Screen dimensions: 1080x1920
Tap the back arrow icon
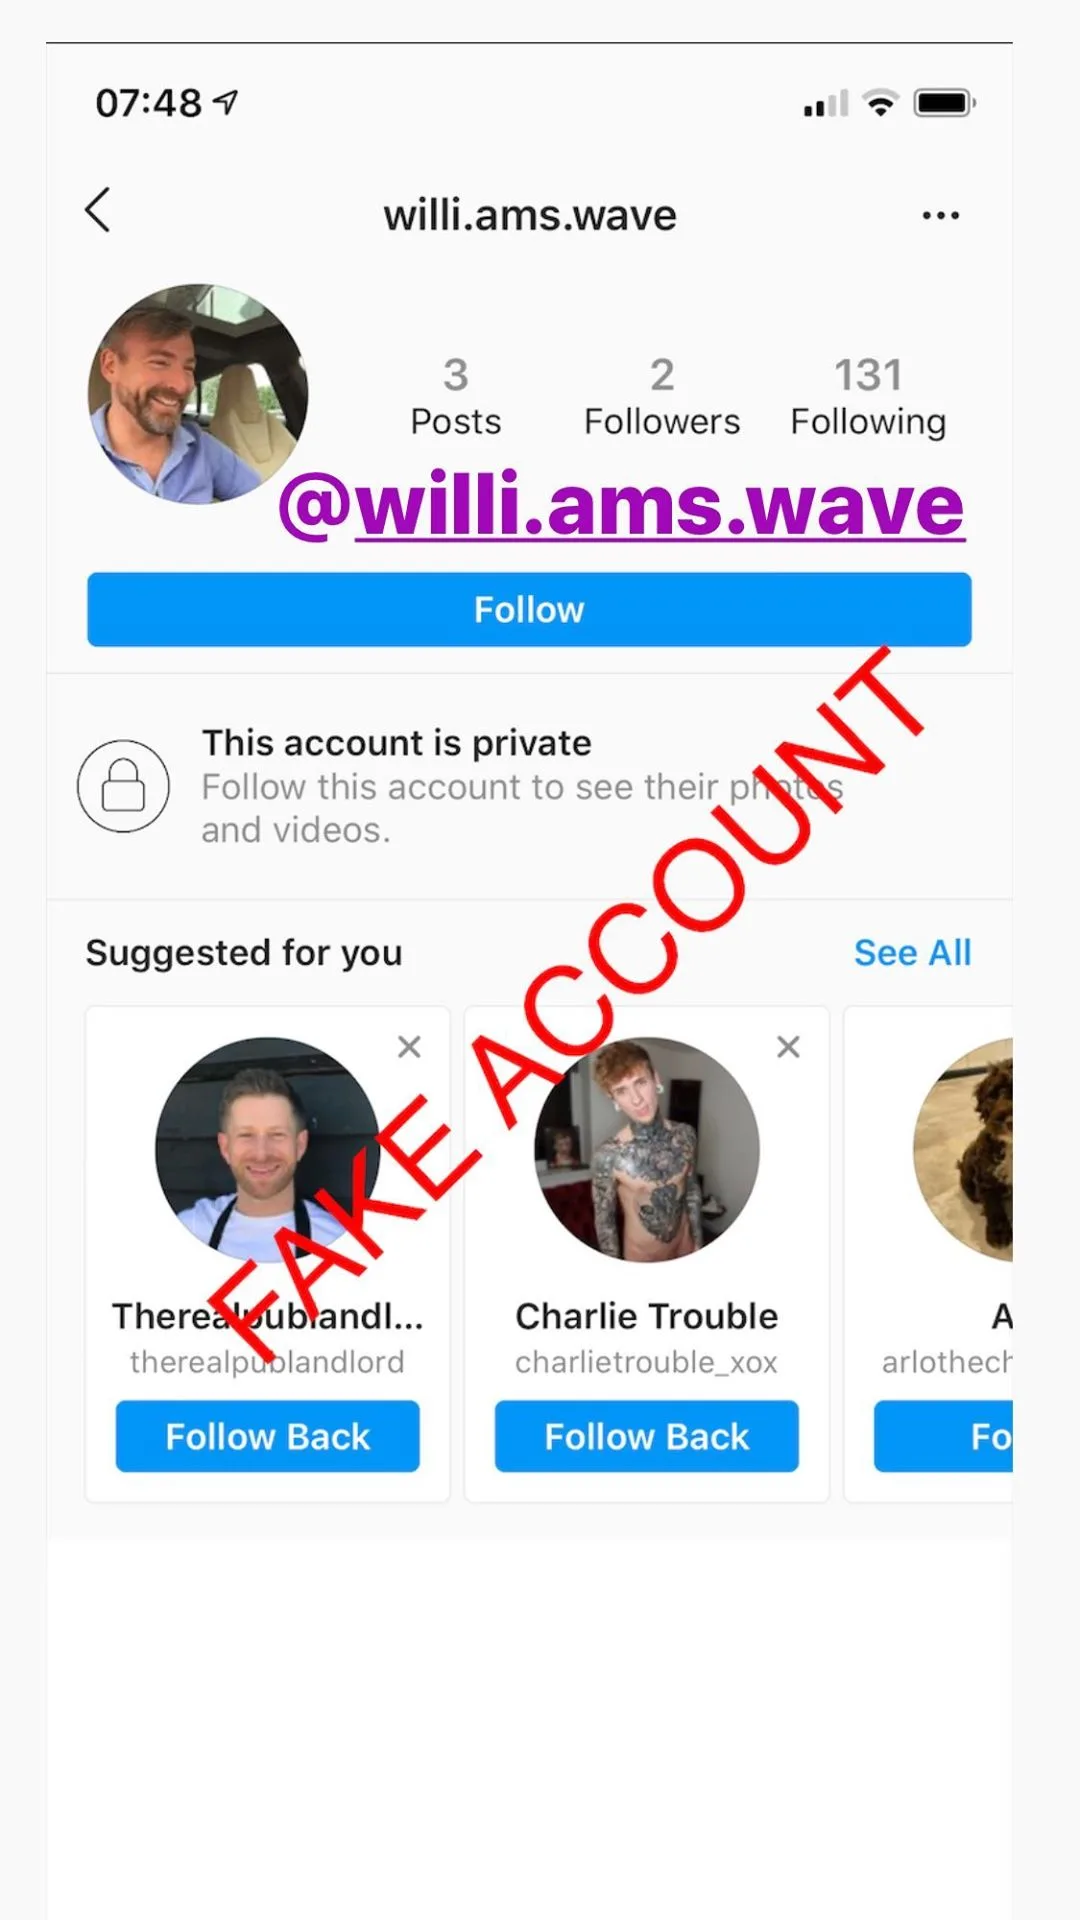pos(98,210)
